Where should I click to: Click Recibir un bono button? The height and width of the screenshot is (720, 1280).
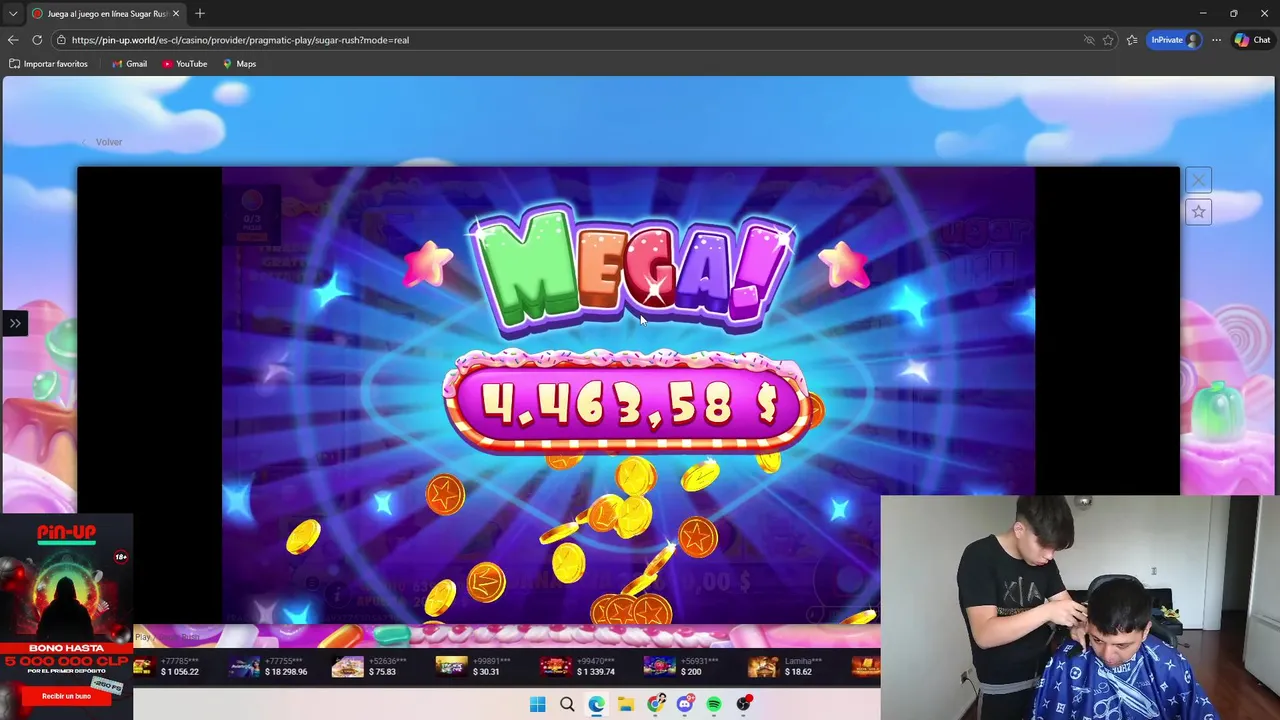(x=66, y=696)
